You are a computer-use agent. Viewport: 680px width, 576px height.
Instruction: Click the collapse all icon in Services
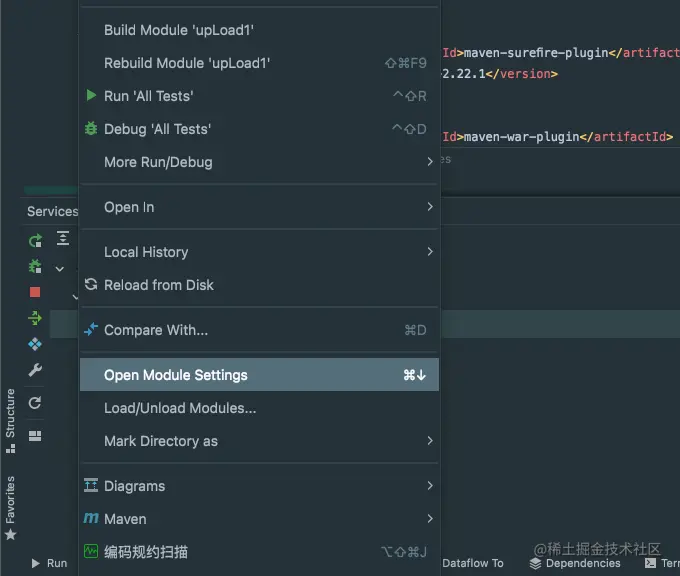click(x=62, y=238)
